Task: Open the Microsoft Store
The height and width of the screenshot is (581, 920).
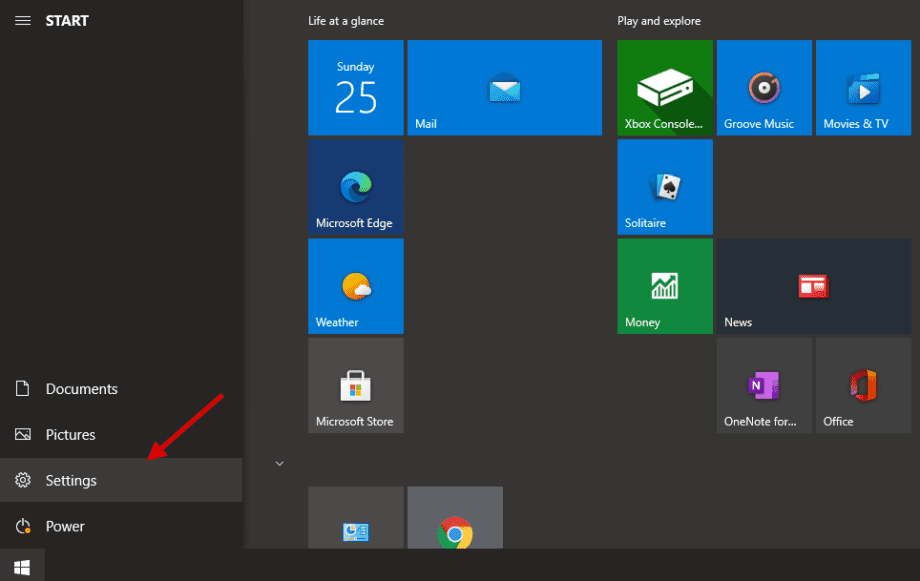Action: point(355,385)
